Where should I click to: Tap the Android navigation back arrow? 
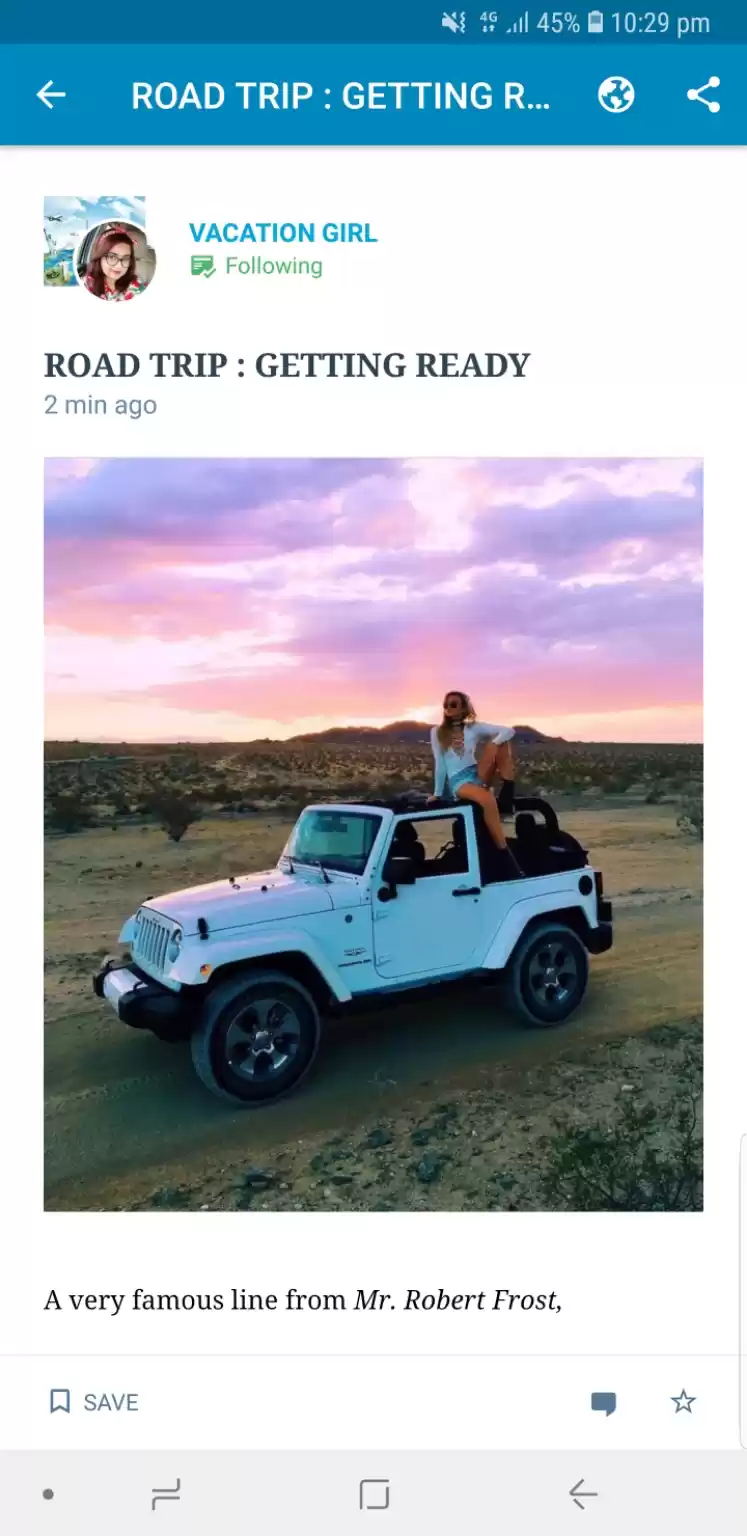[x=582, y=1495]
